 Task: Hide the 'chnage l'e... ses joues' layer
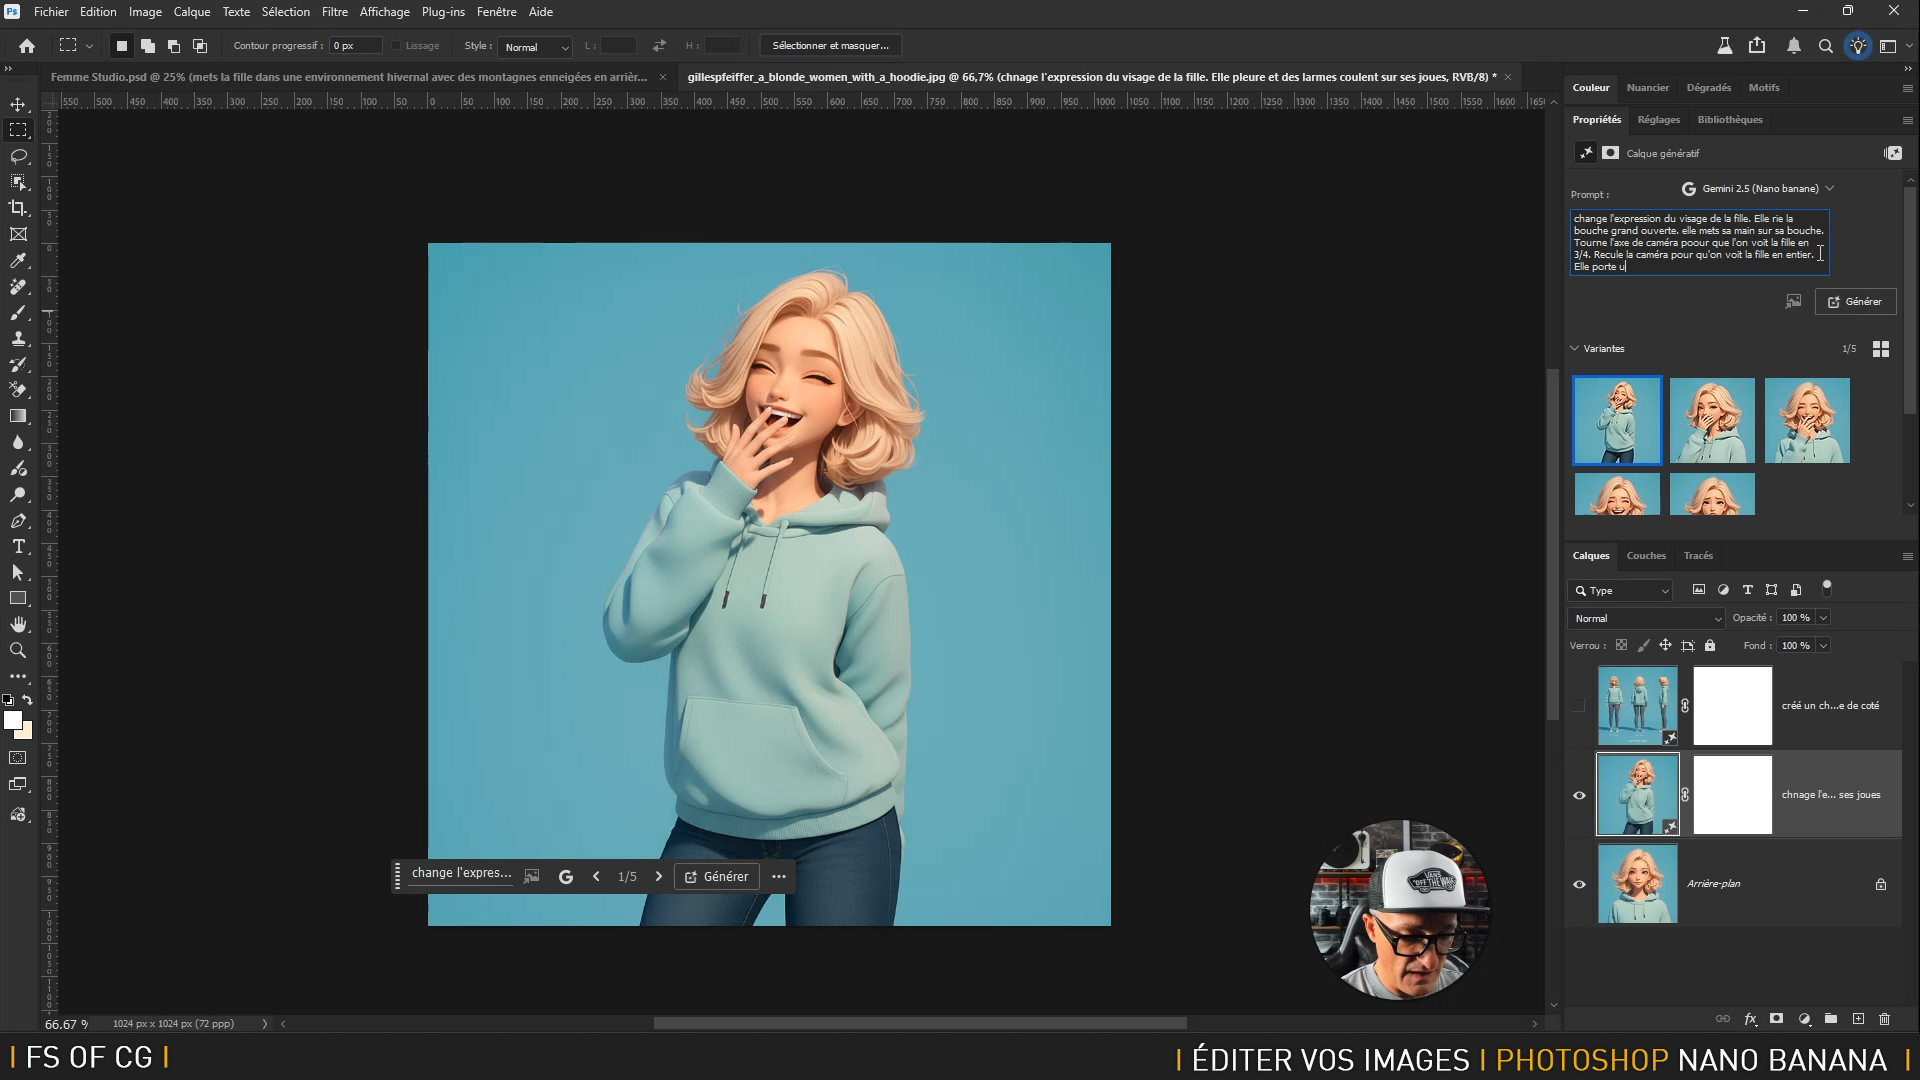click(1579, 795)
